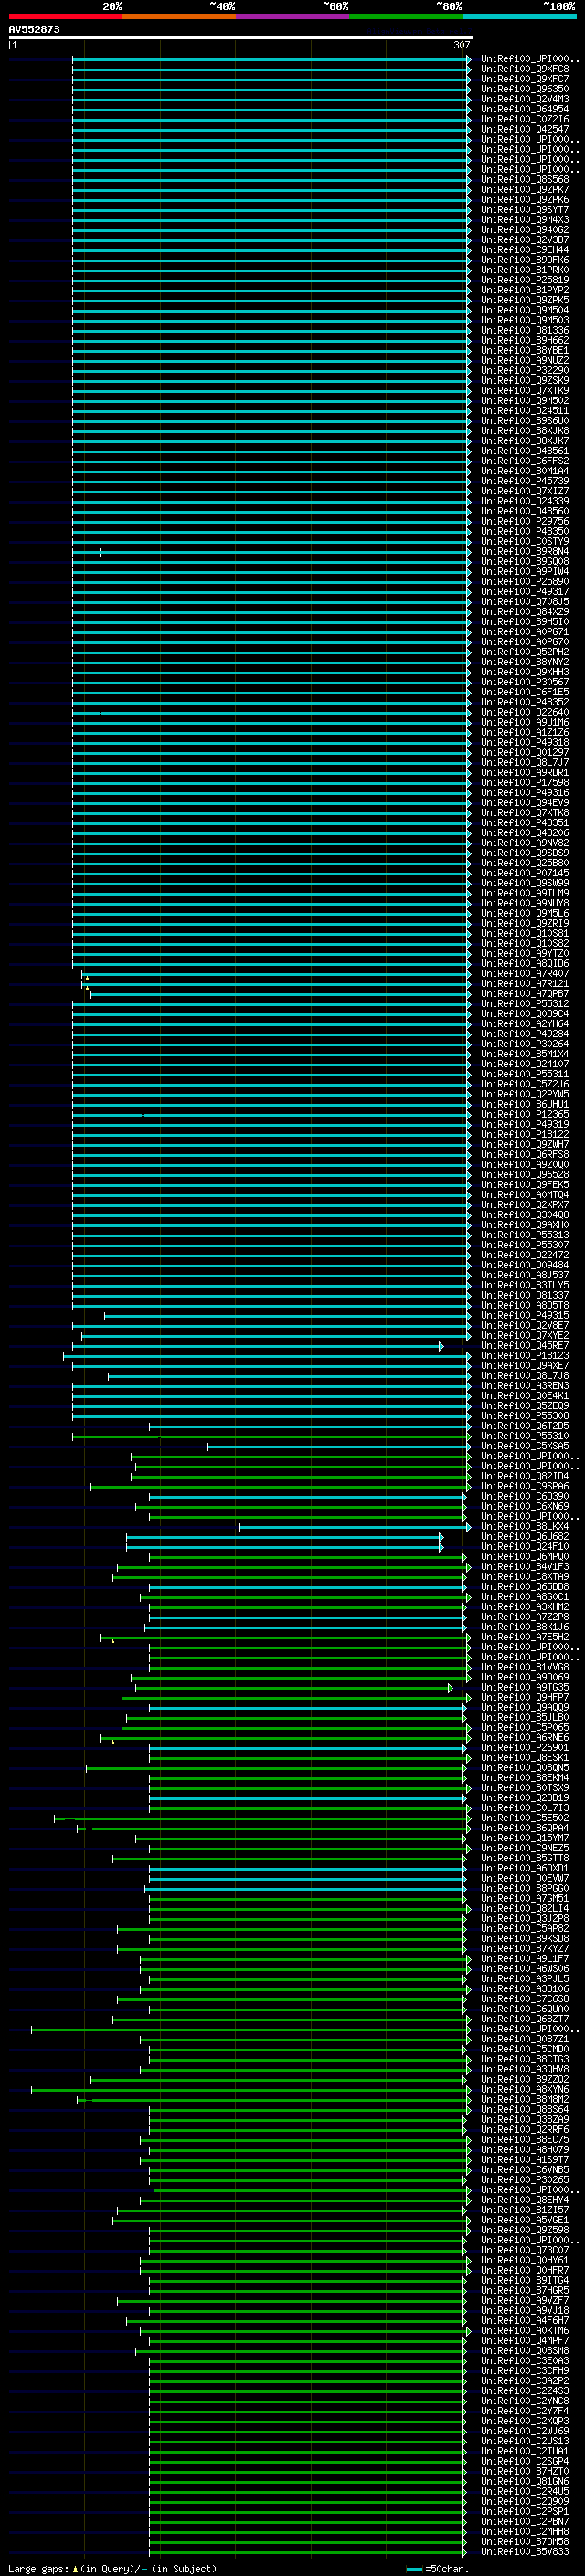The height and width of the screenshot is (2576, 585).
Task: Open hit UniRef100_Q81GN6
Action: (x=525, y=2482)
